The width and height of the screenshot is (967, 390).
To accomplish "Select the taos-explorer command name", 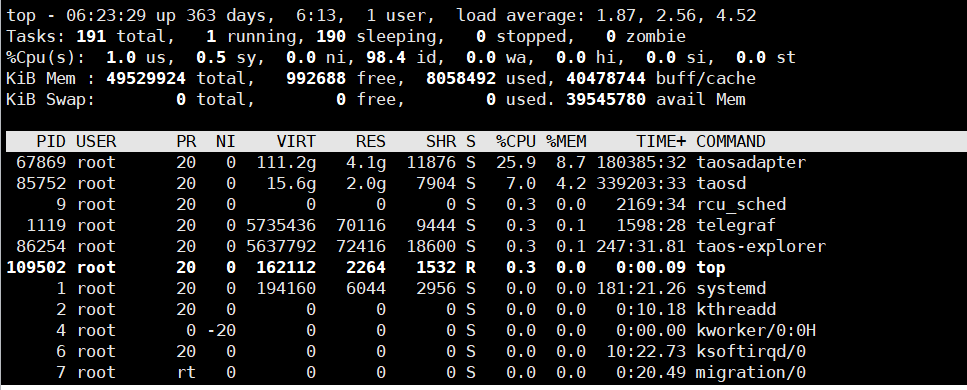I will (761, 247).
